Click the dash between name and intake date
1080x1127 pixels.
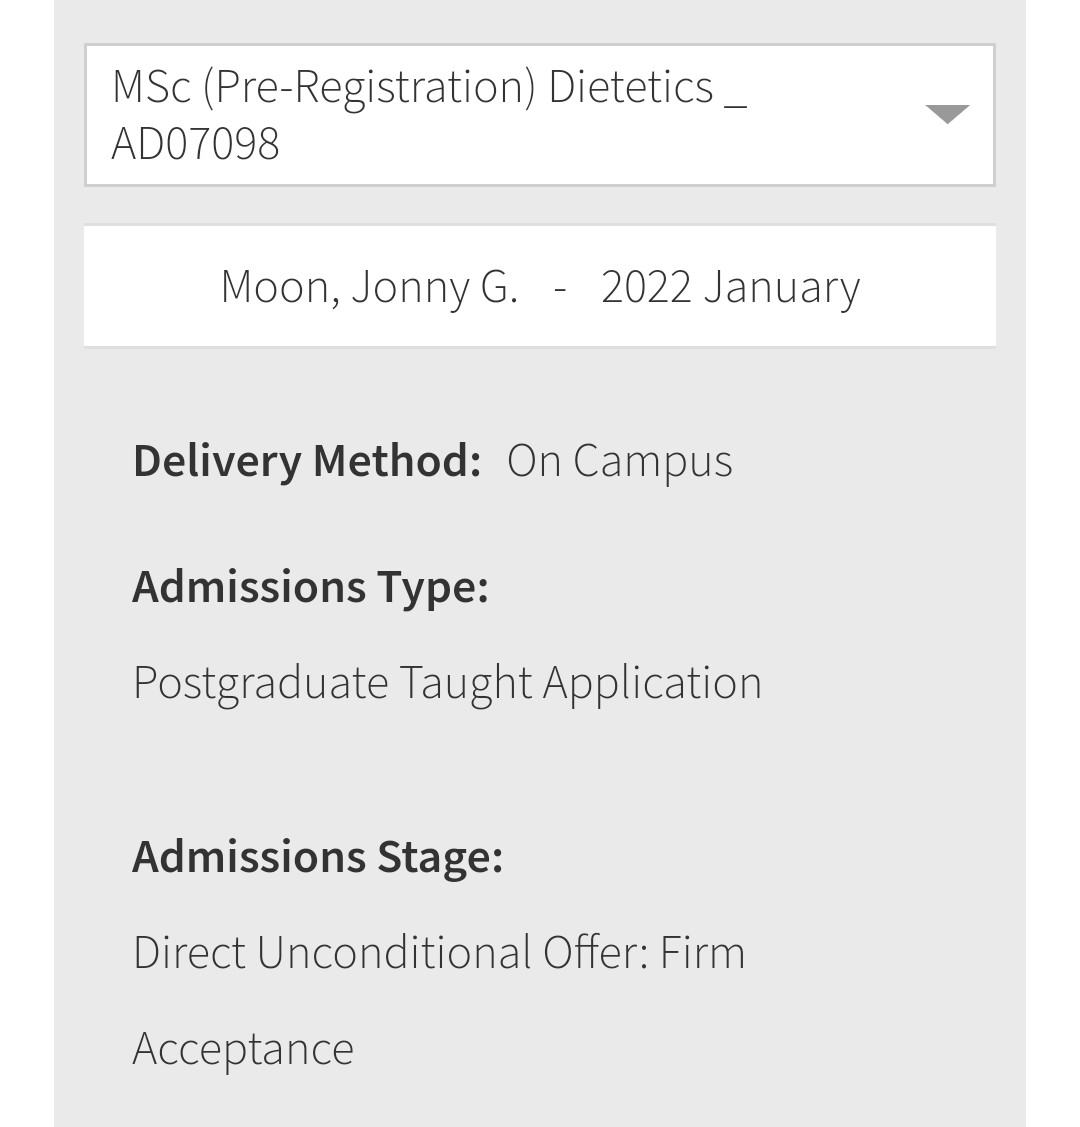pos(560,290)
